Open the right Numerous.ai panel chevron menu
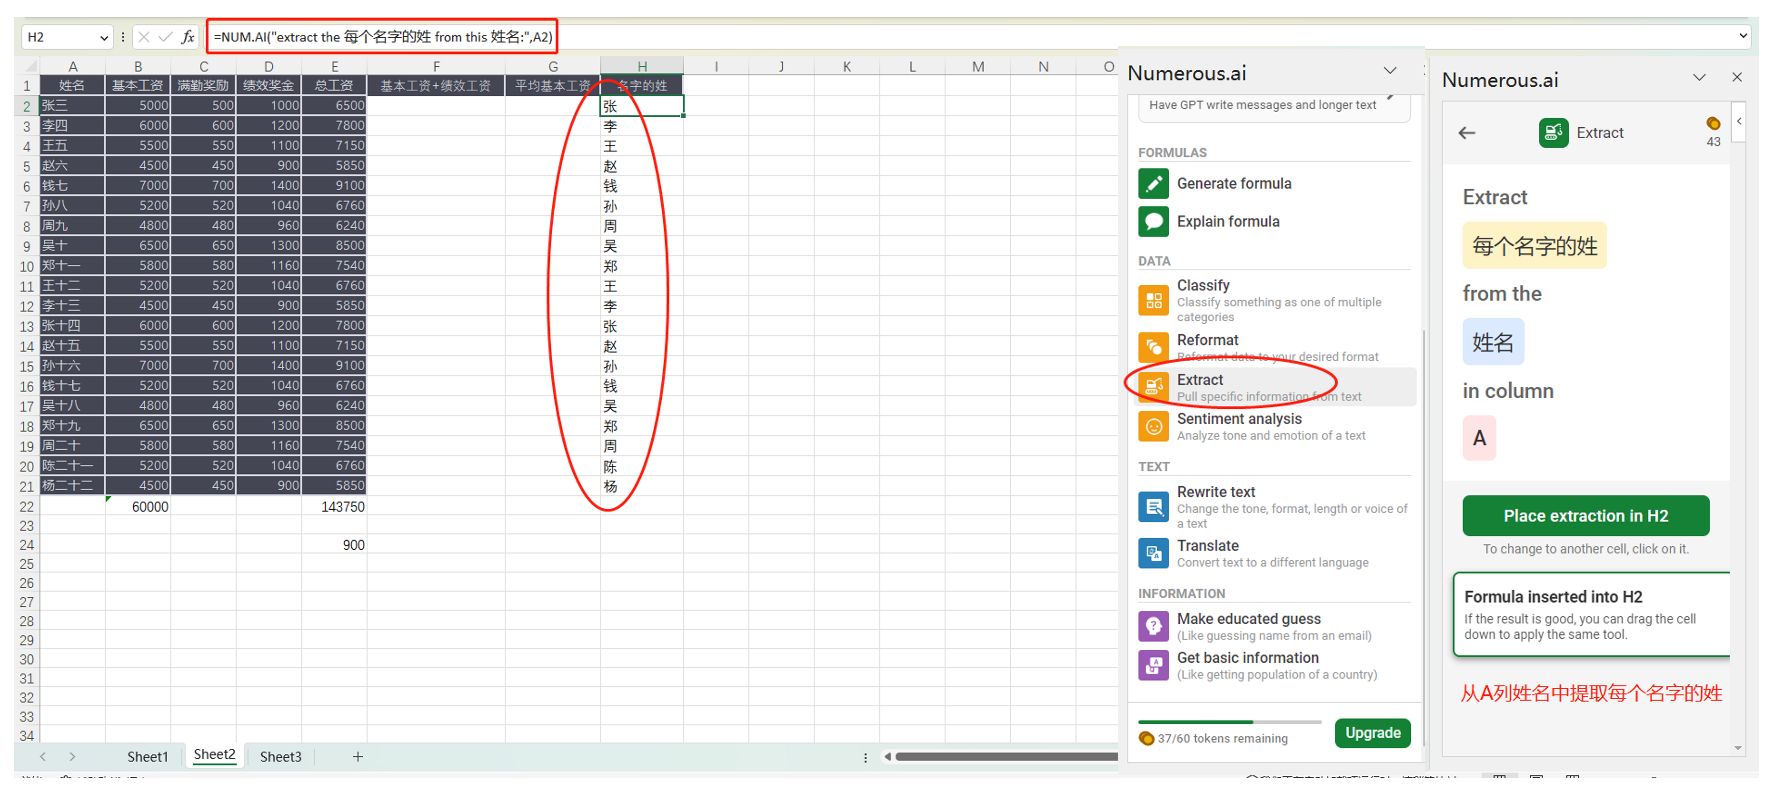This screenshot has width=1782, height=799. 1699,78
